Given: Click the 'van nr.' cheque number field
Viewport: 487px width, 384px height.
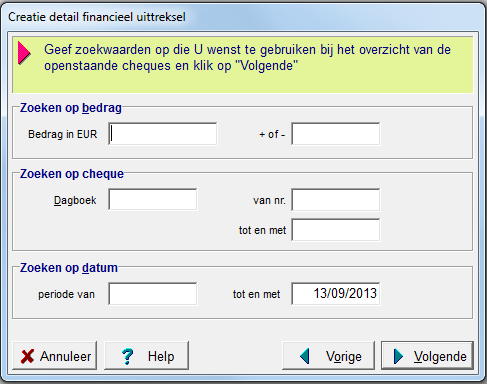Looking at the screenshot, I should (336, 200).
